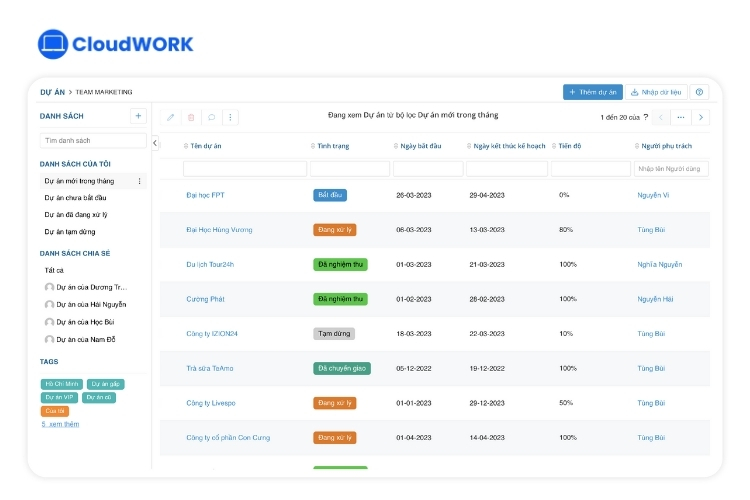
Task: Click the red trash delete icon
Action: tap(191, 117)
